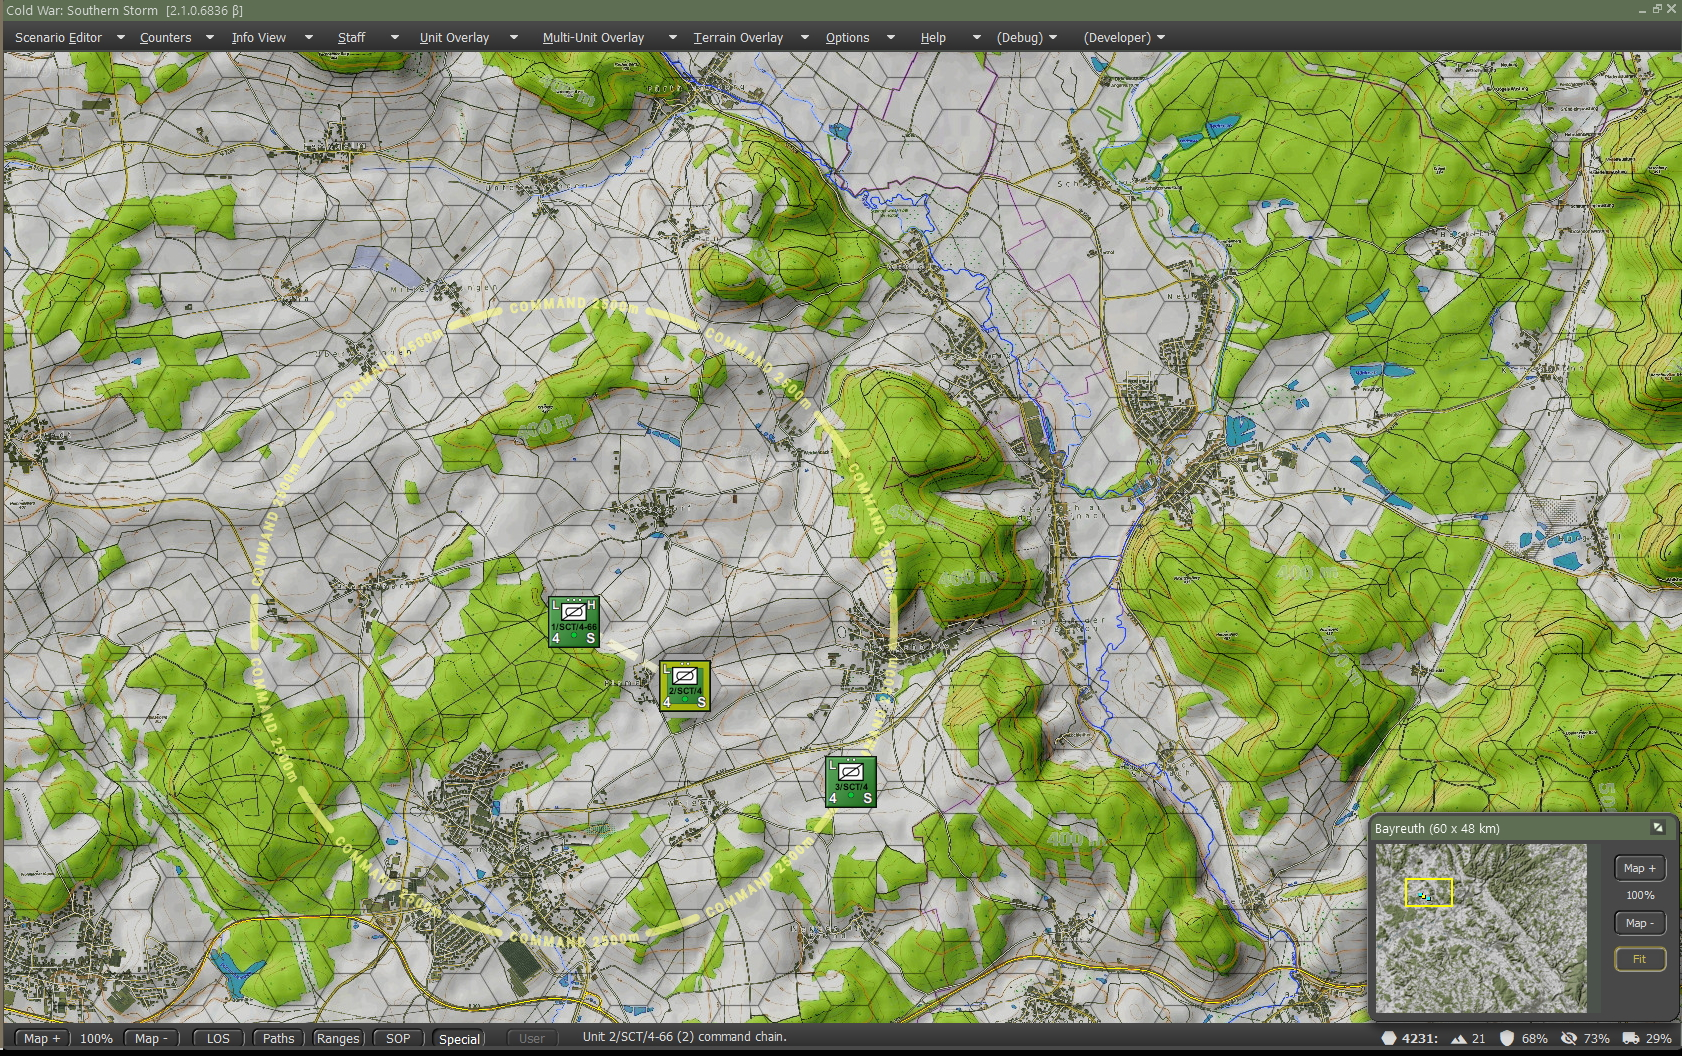Expand the (Developer) dropdown arrow
Screen dimensions: 1682x1056
point(1160,37)
